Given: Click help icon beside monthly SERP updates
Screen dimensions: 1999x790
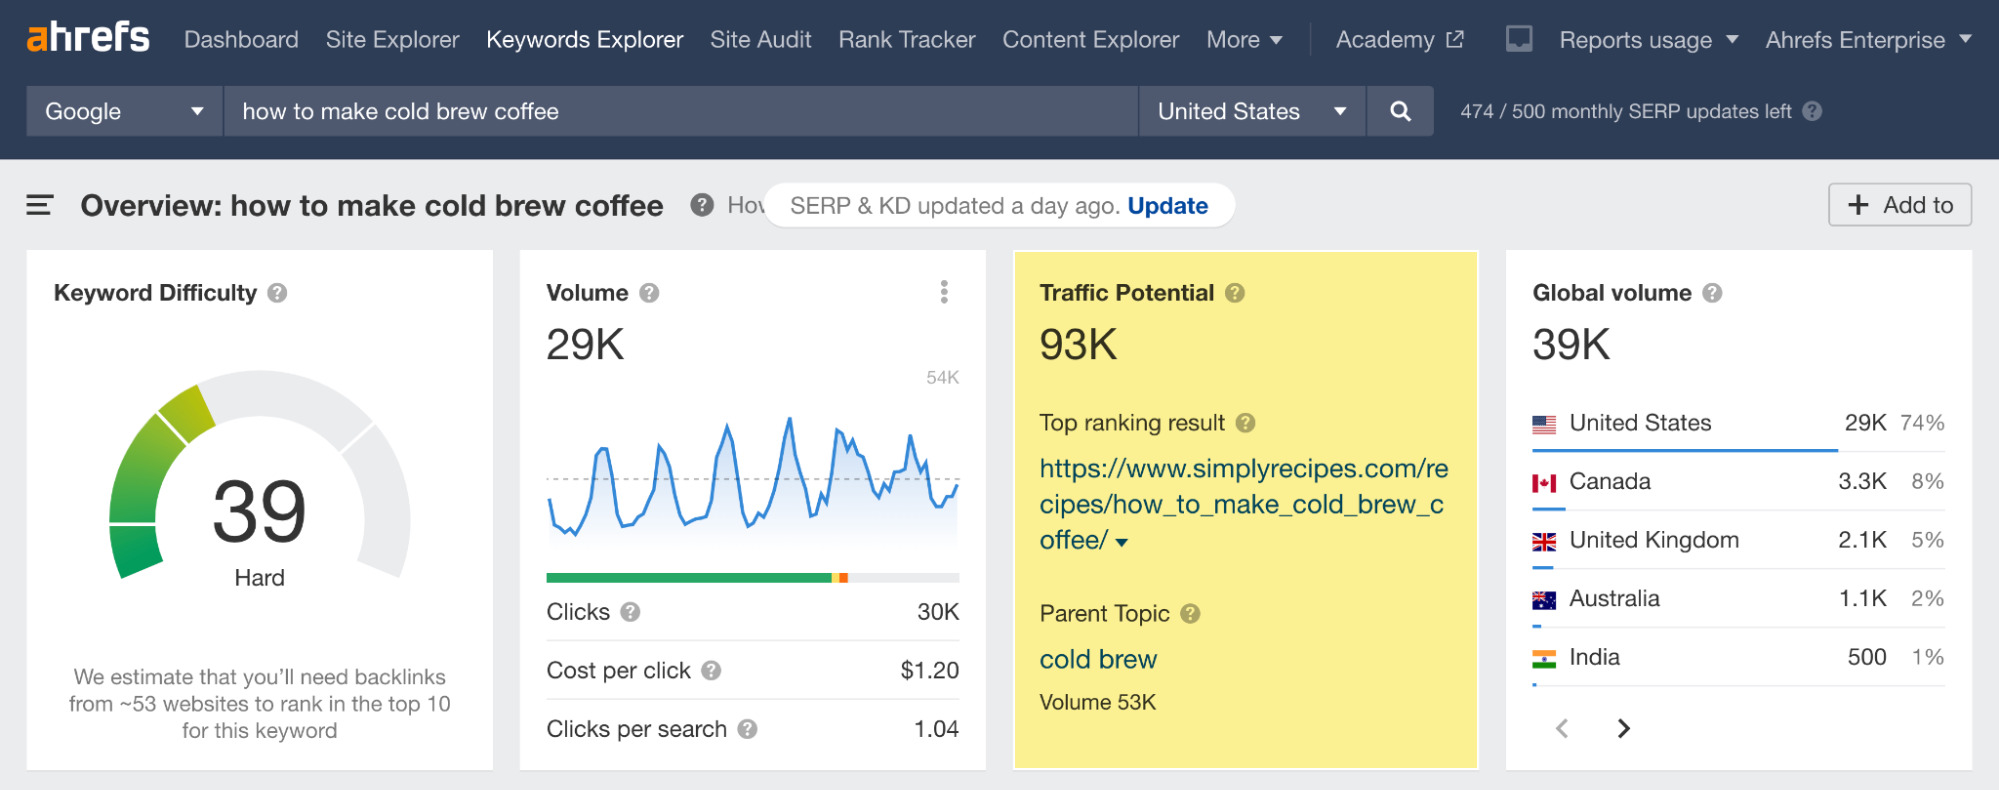Looking at the screenshot, I should (1812, 111).
